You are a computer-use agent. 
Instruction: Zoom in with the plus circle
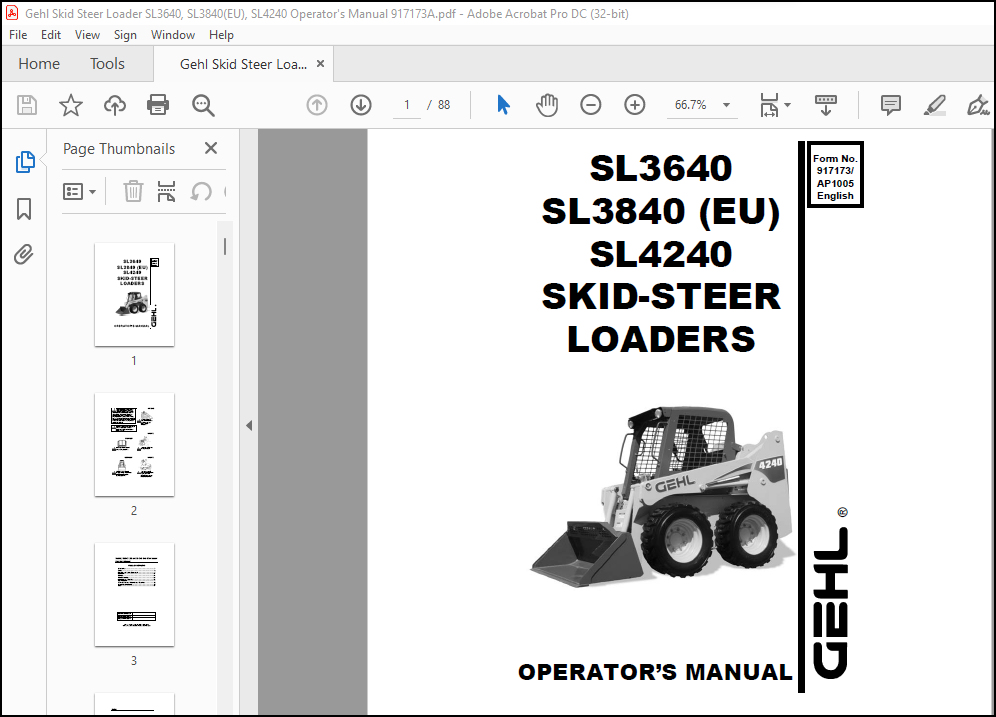pyautogui.click(x=635, y=105)
